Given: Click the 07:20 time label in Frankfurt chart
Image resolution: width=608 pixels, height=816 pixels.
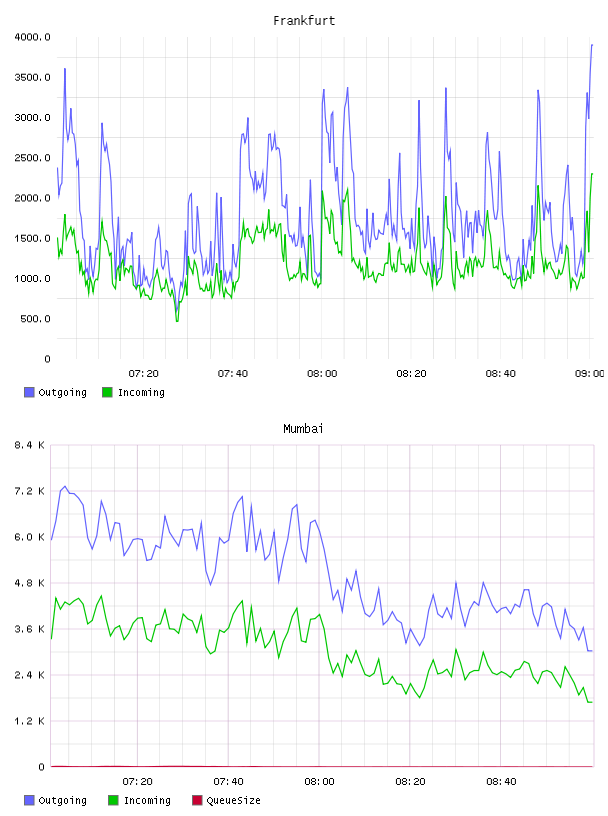Looking at the screenshot, I should point(143,374).
